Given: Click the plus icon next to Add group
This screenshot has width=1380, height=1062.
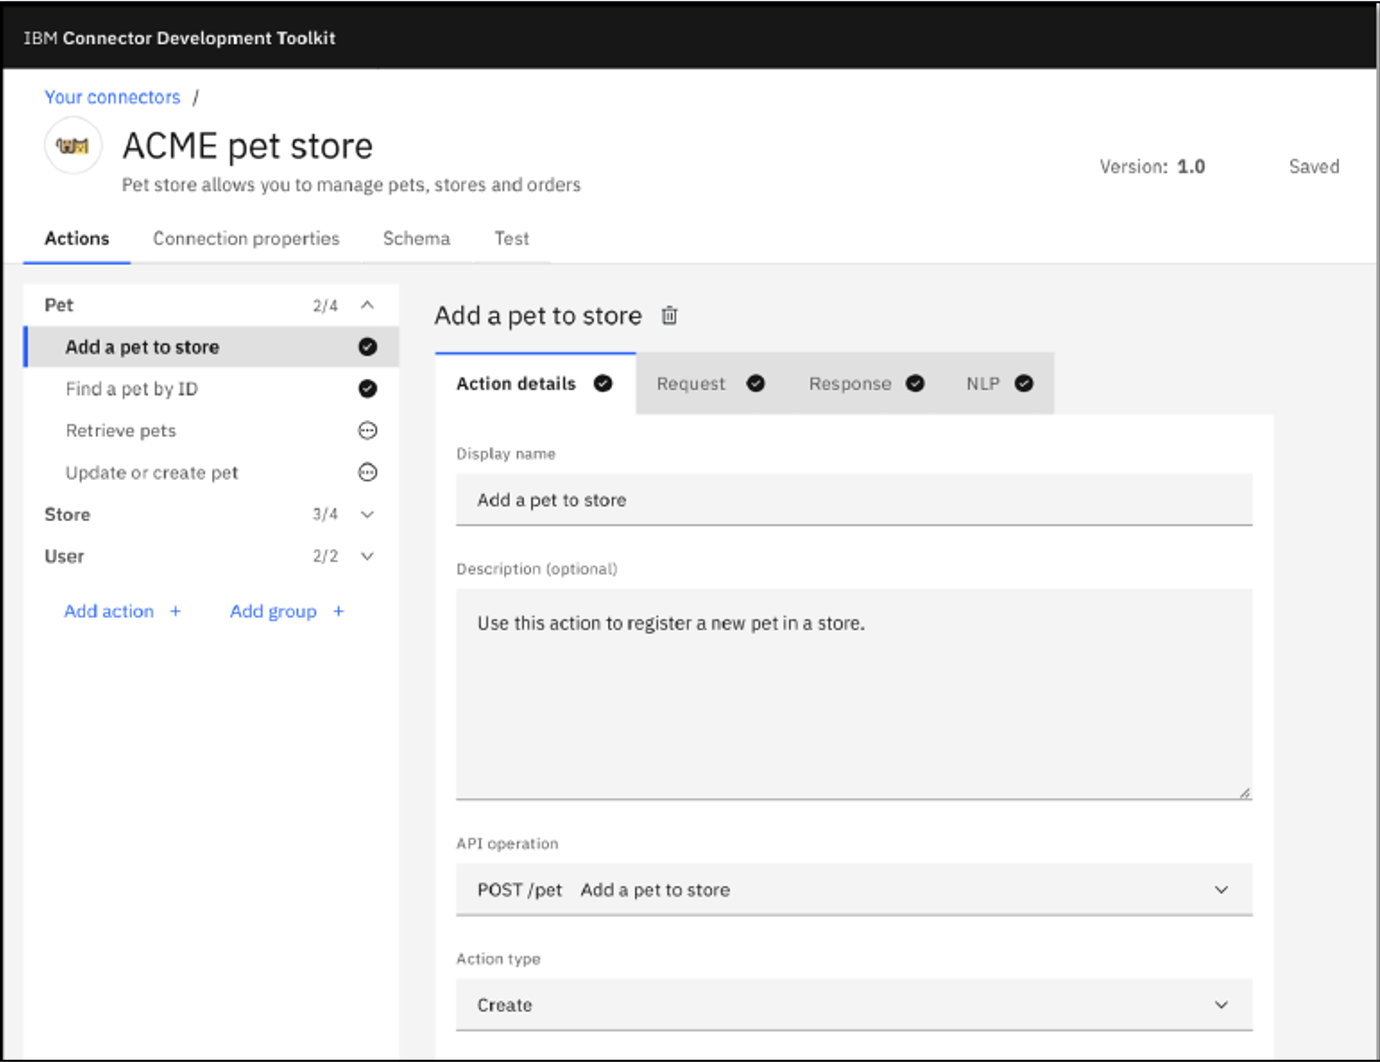Looking at the screenshot, I should (338, 611).
